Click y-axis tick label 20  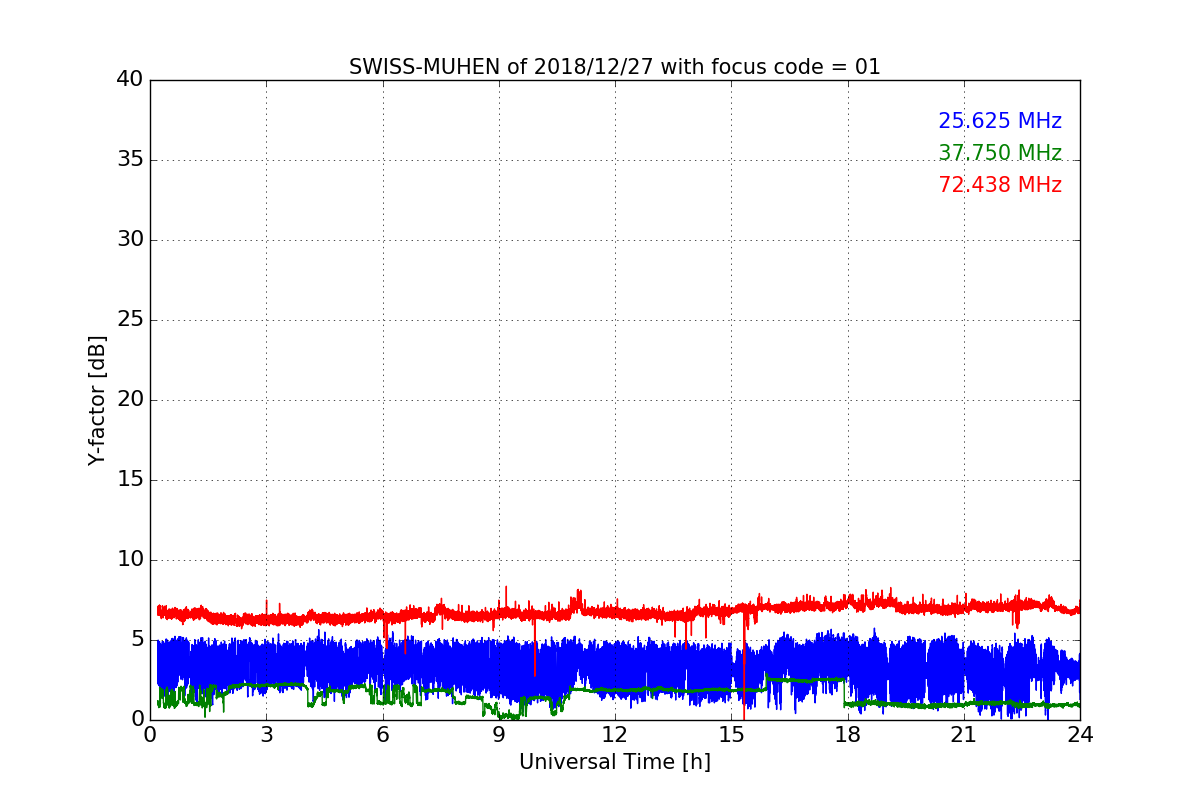pos(130,399)
